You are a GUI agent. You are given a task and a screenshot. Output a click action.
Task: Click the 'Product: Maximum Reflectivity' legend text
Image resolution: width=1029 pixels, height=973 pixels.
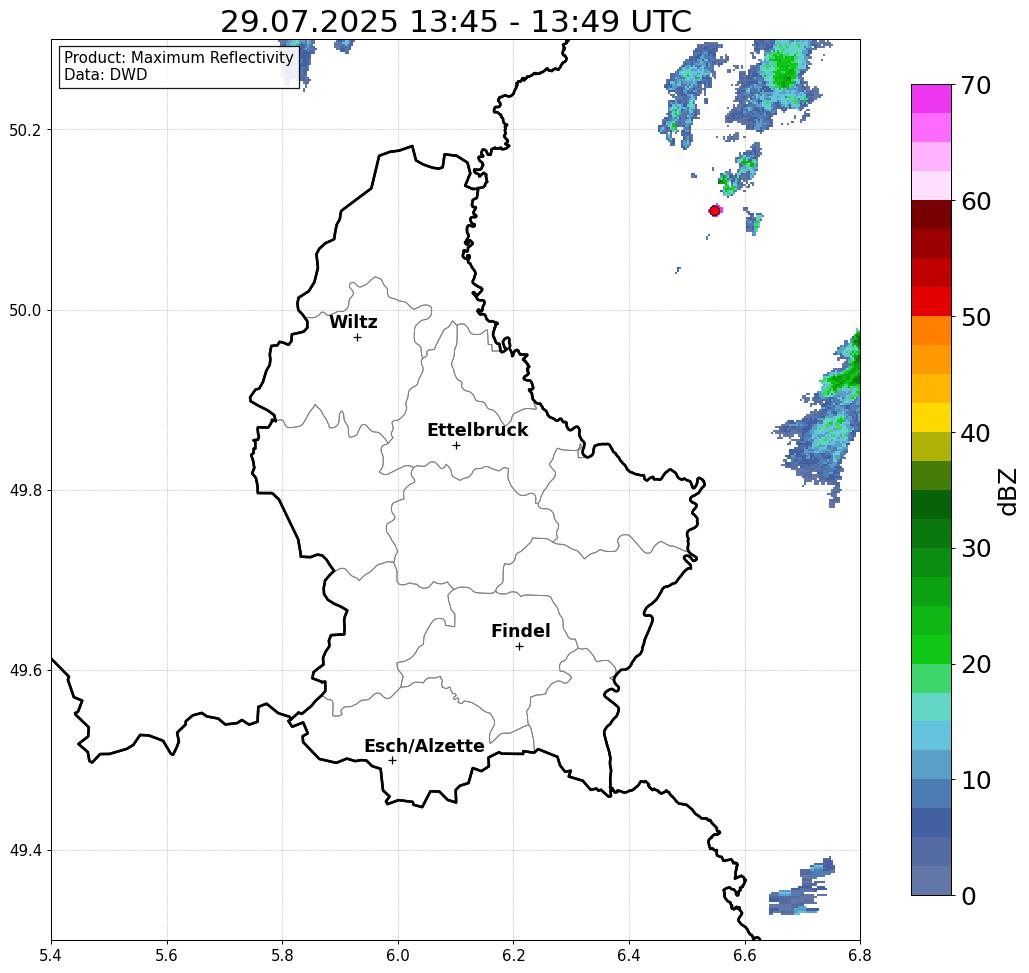pos(178,58)
